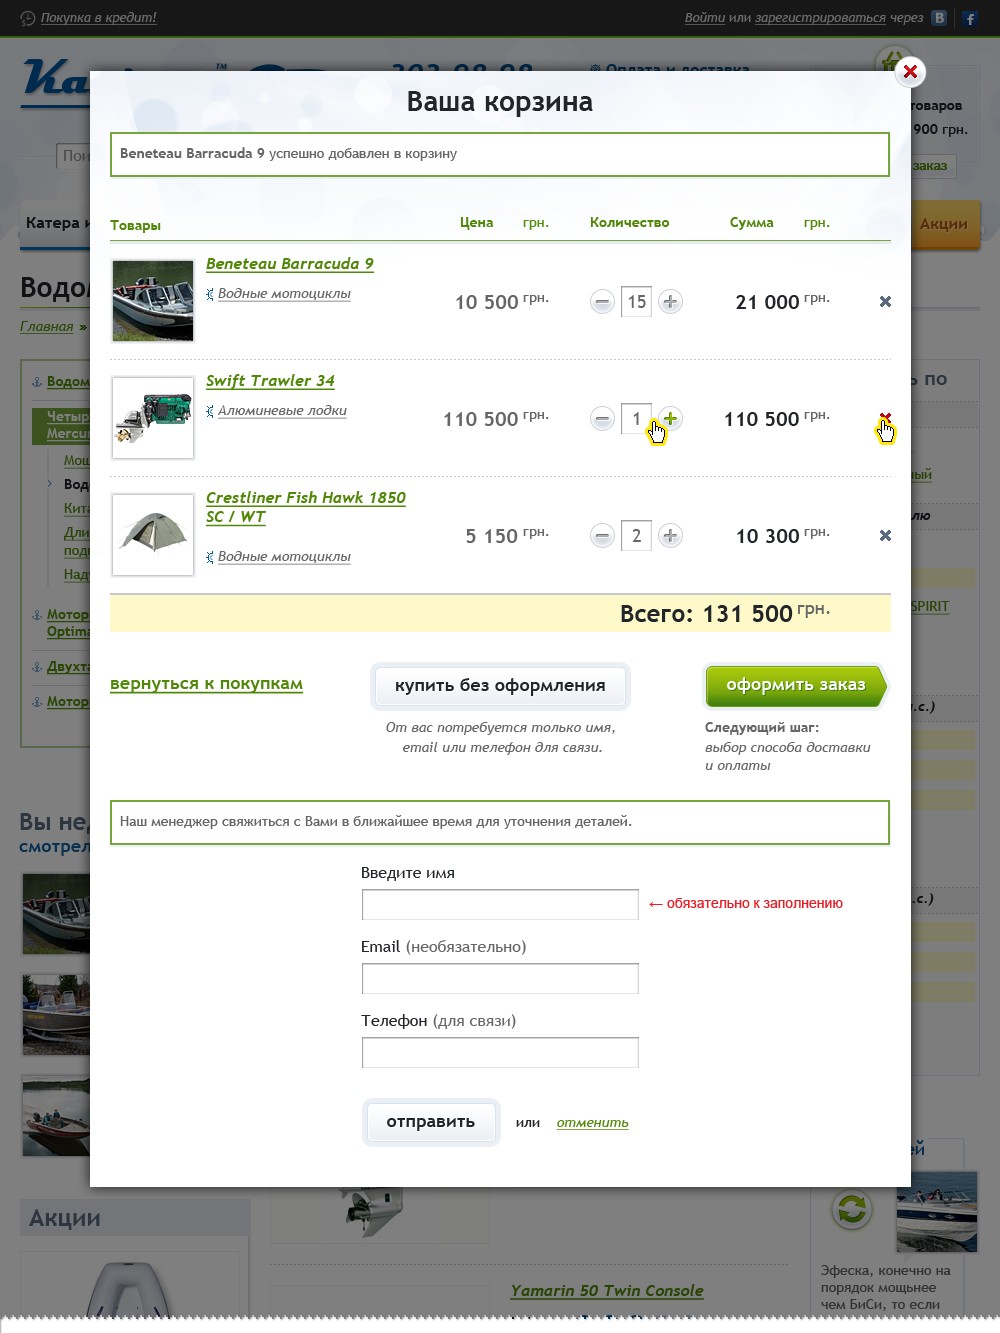This screenshot has width=1000, height=1333.
Task: Increase quantity of Crestliner Fish Hawk 1850
Action: click(670, 535)
